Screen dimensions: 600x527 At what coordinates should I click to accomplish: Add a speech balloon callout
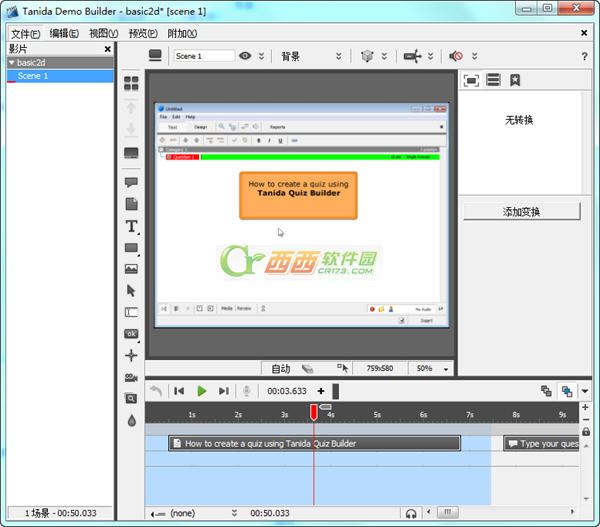[x=131, y=182]
